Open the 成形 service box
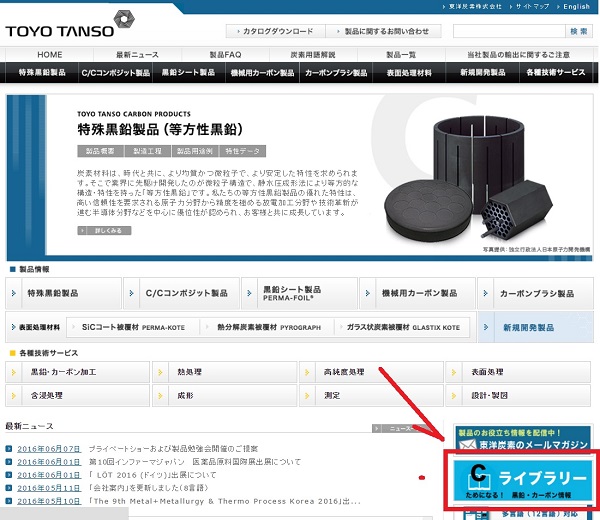Screen dimensions: 600x520 click(x=225, y=396)
